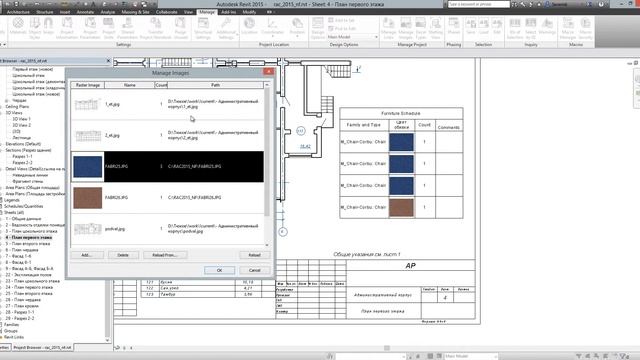
Task: Confirm with OK in Manage Images dialog
Action: 219,270
